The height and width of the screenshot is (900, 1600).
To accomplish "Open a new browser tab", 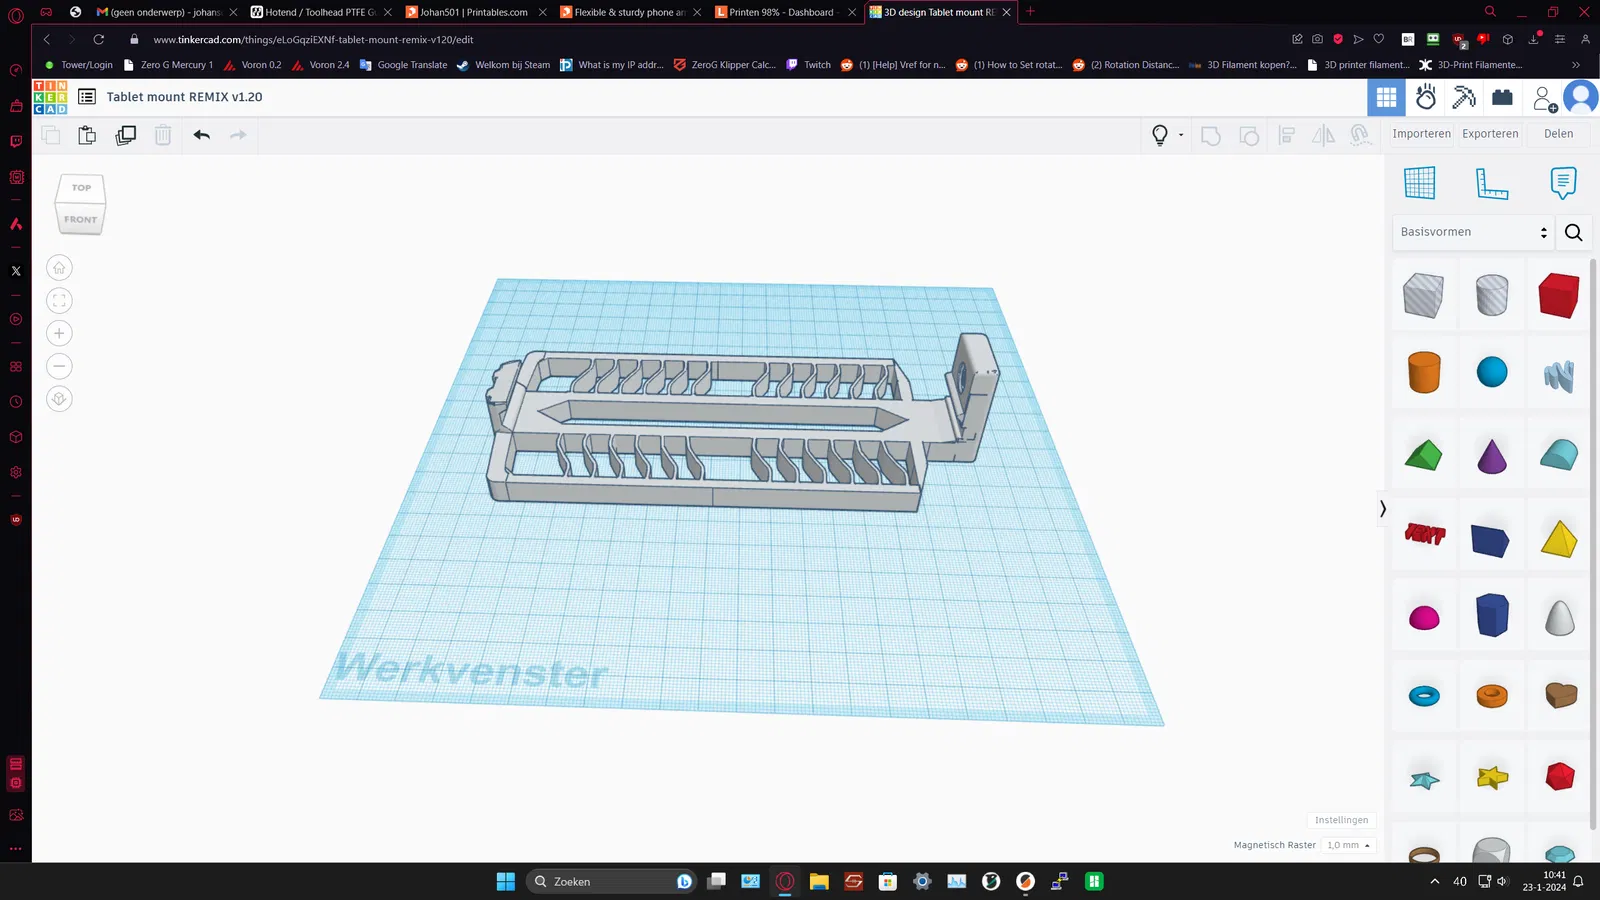I will (1030, 12).
